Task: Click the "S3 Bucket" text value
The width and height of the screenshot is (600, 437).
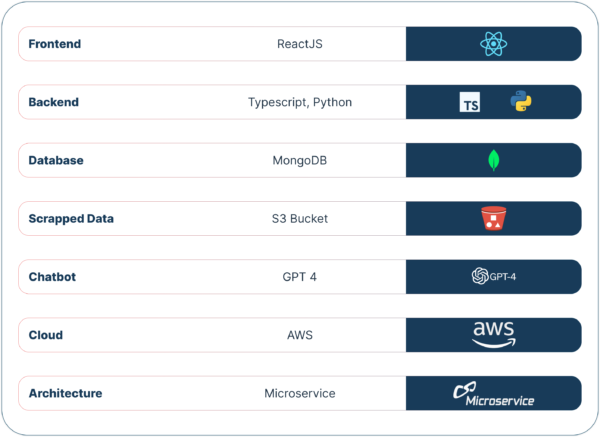Action: point(299,218)
